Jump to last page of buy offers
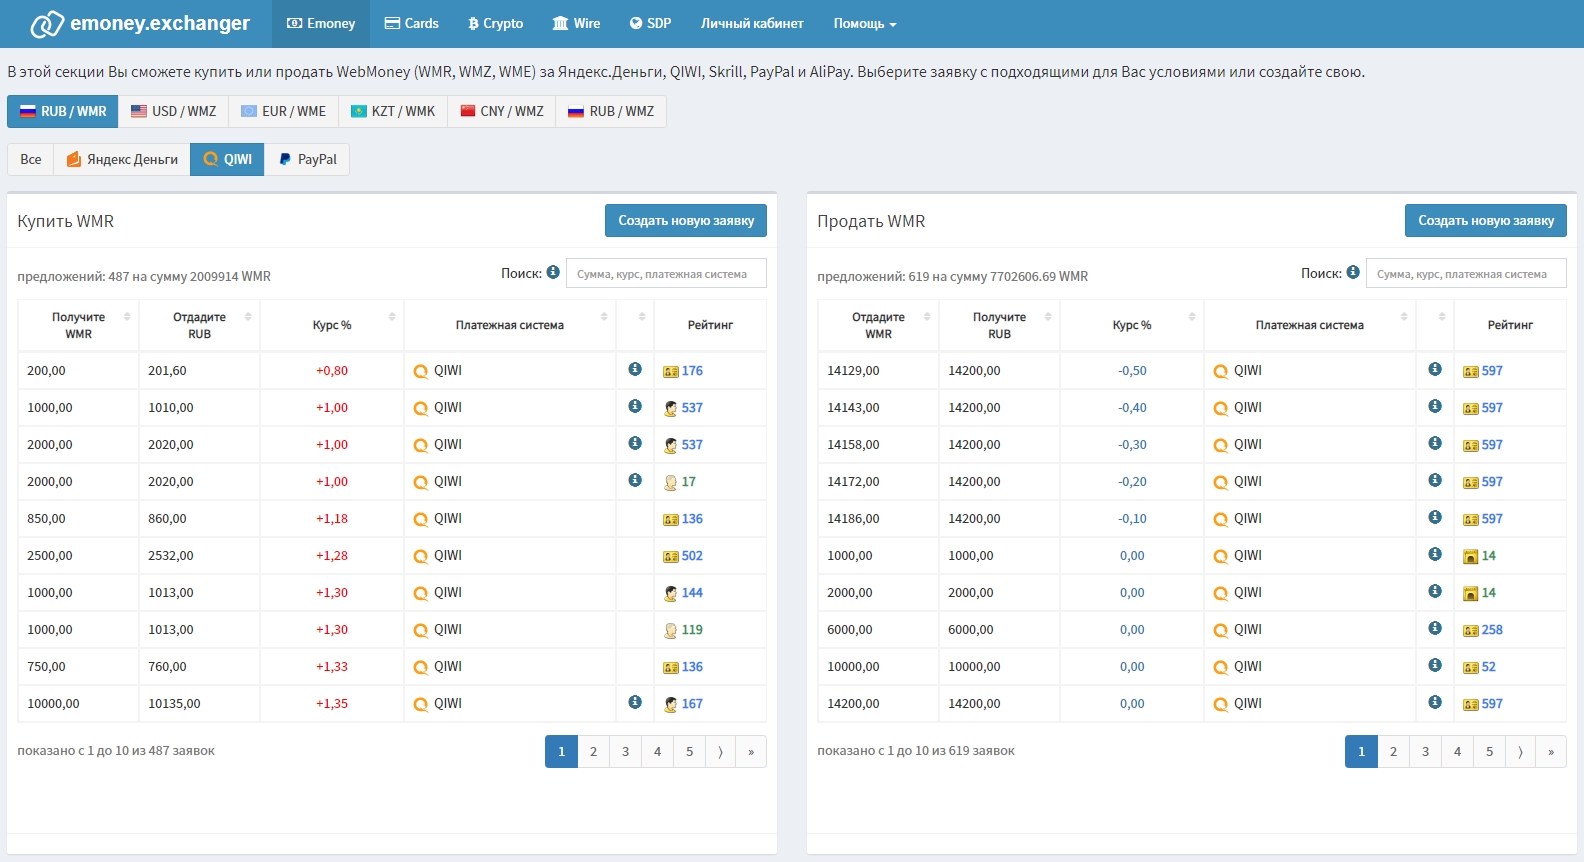Viewport: 1584px width, 862px height. [x=751, y=752]
